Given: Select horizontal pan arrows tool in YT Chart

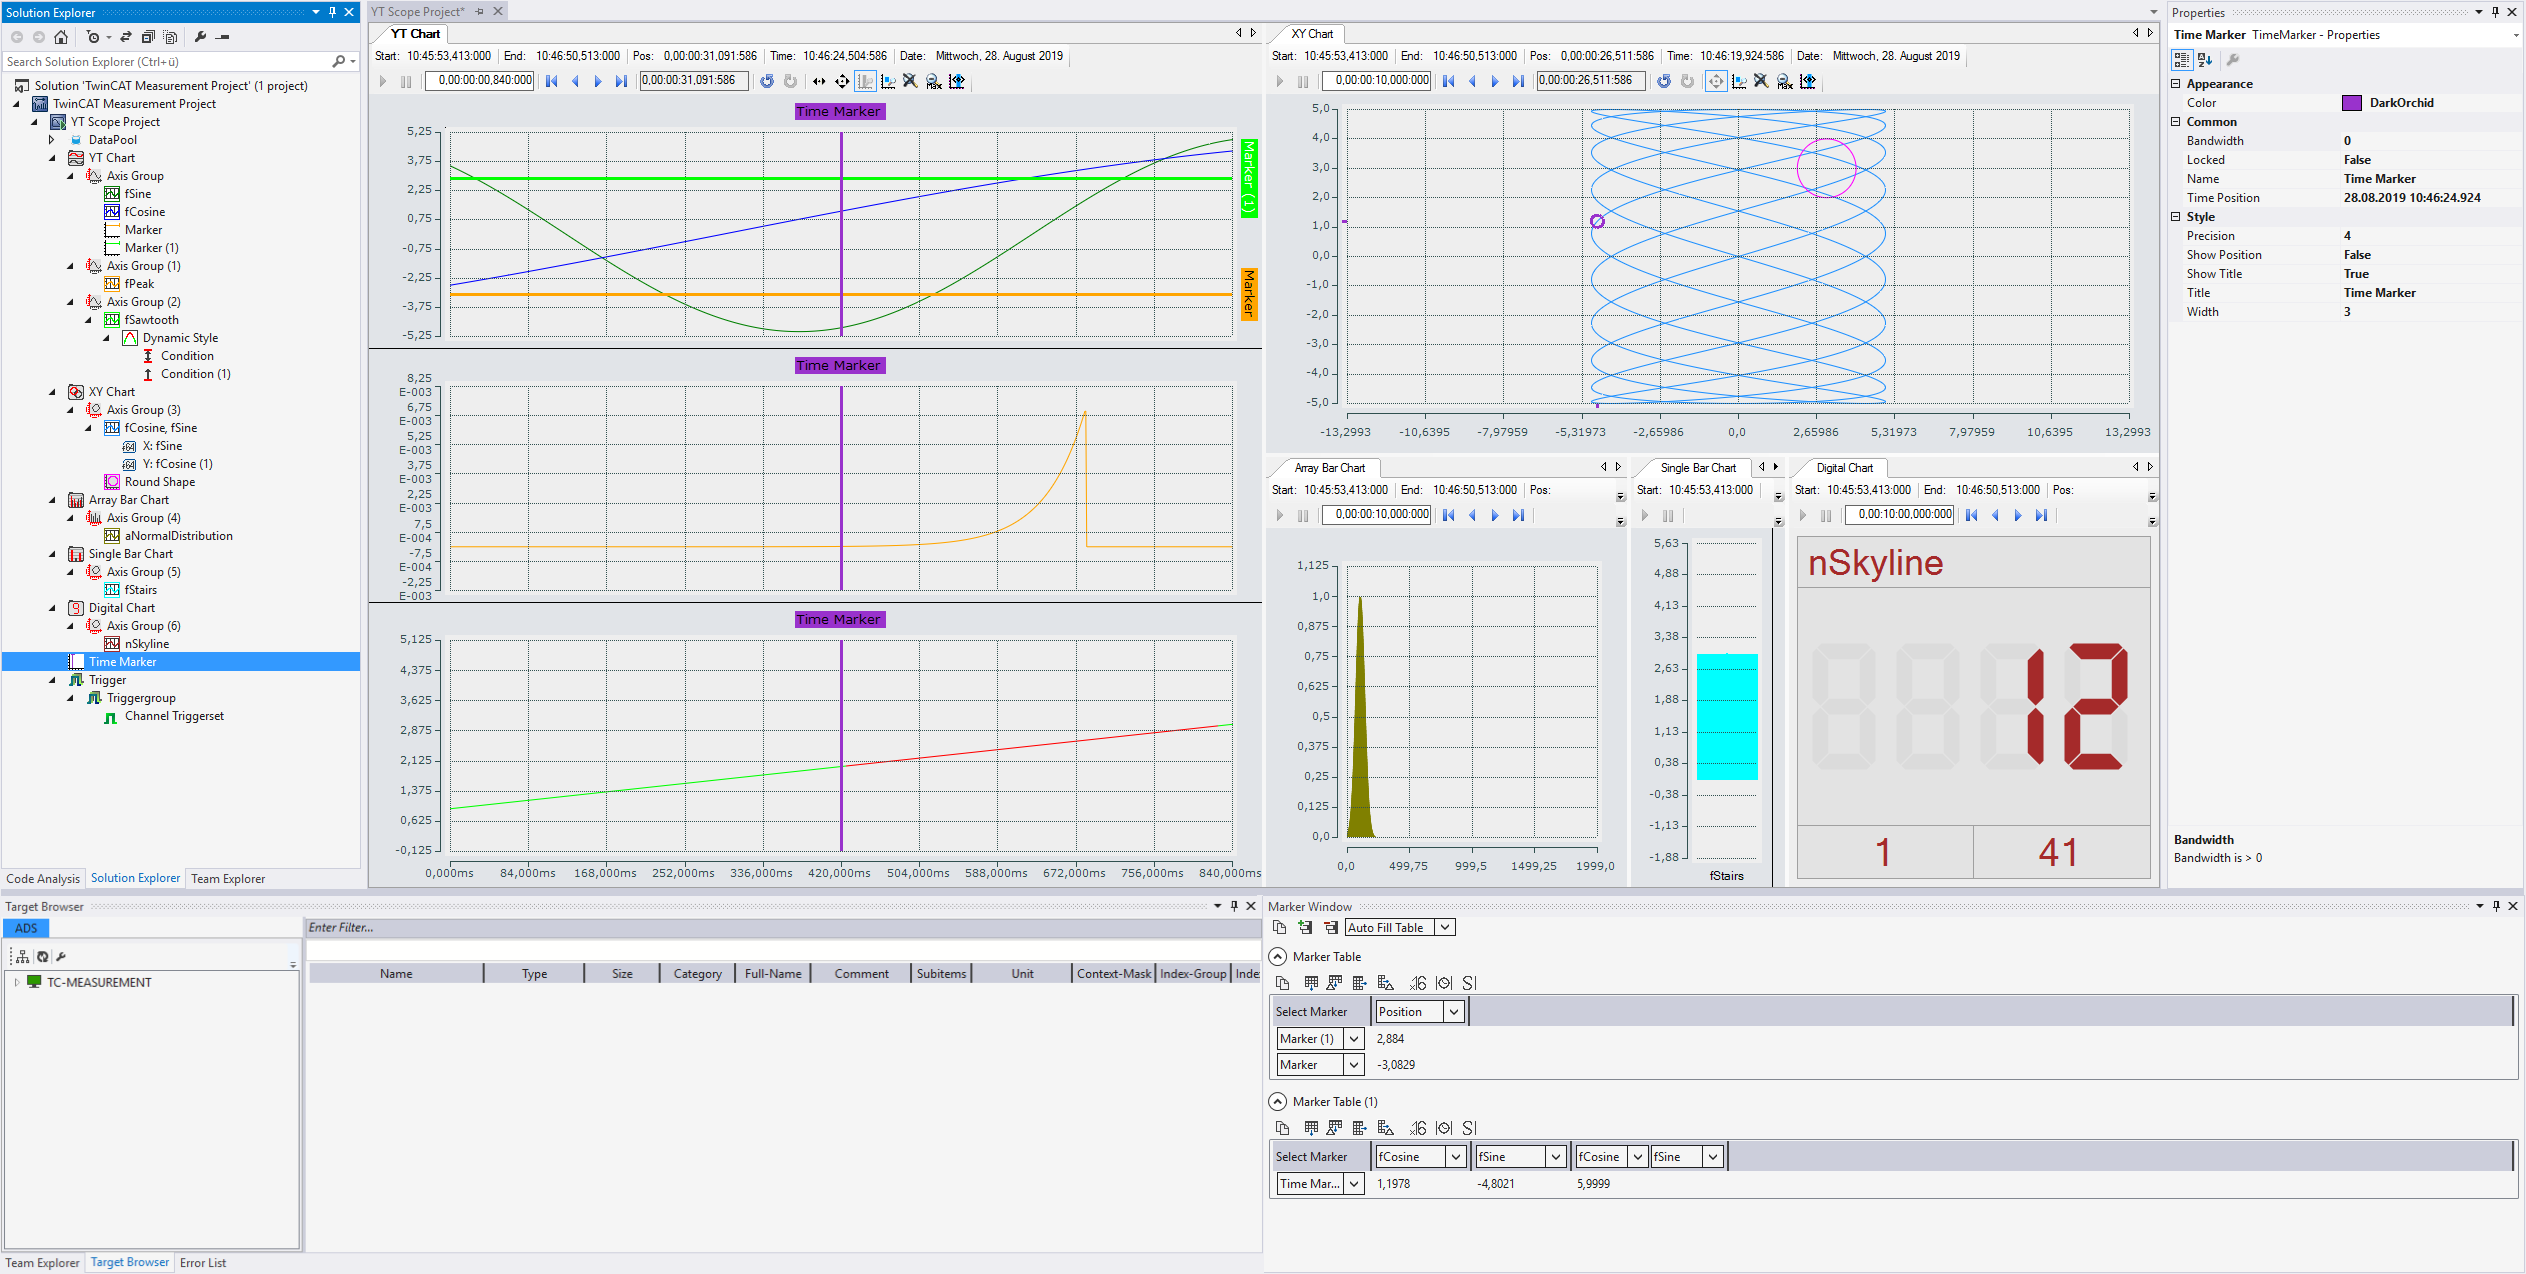Looking at the screenshot, I should coord(819,81).
